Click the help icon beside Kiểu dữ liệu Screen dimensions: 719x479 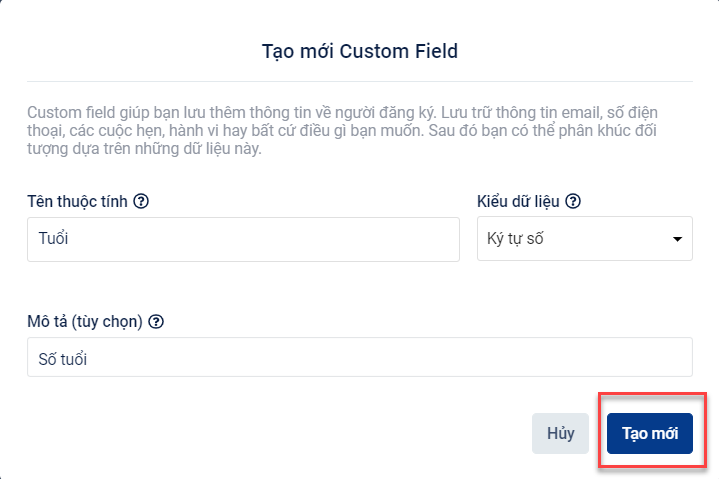574,201
